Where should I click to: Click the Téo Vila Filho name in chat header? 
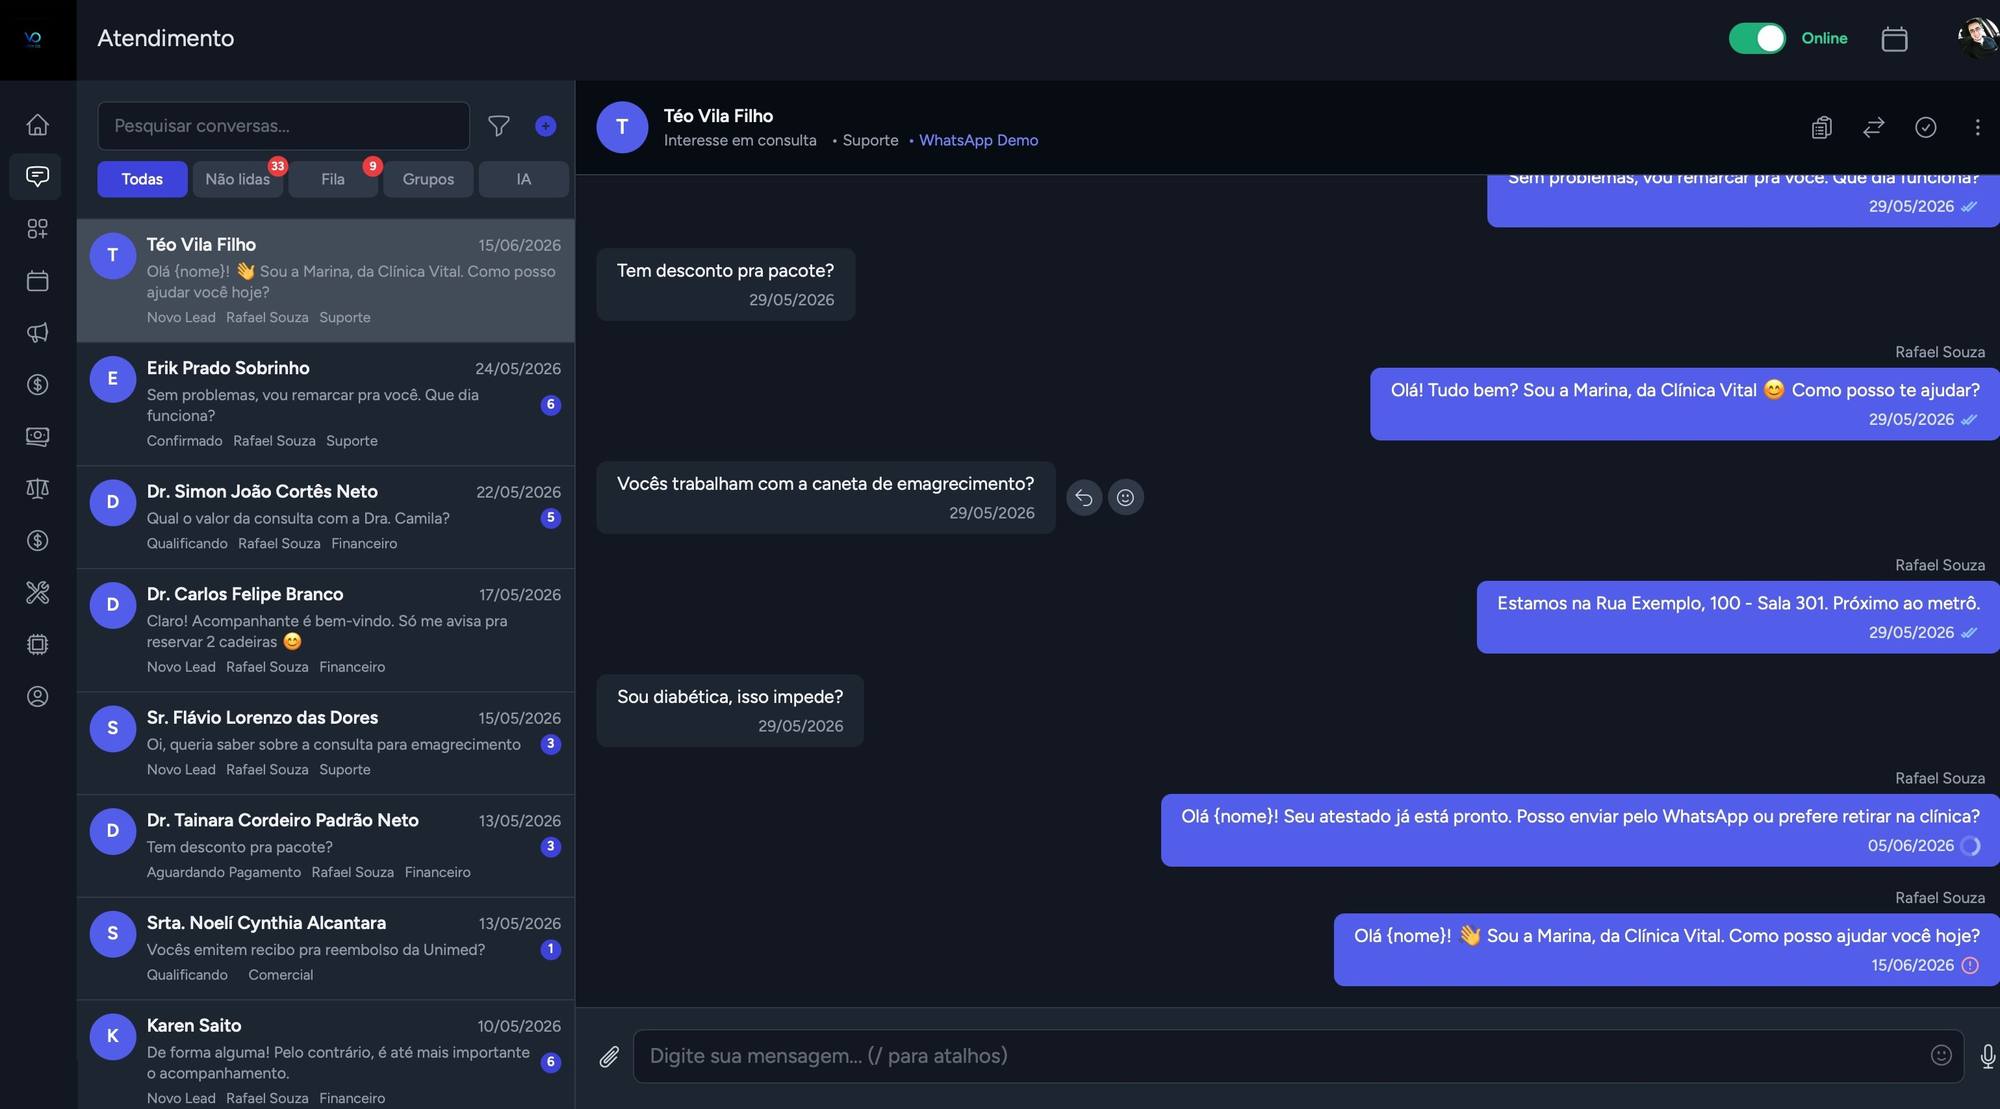click(x=718, y=116)
